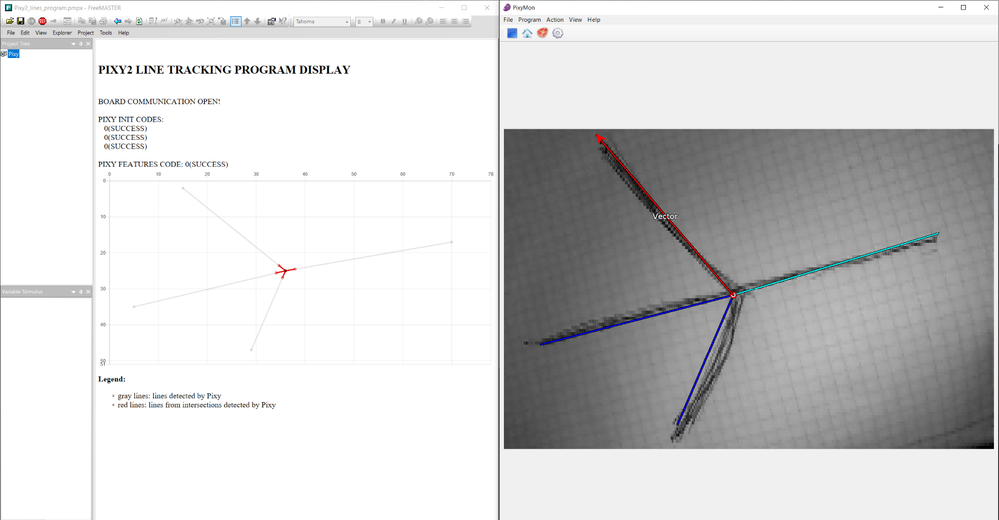The width and height of the screenshot is (999, 520).
Task: Pin the Project Tree panel
Action: tap(81, 44)
